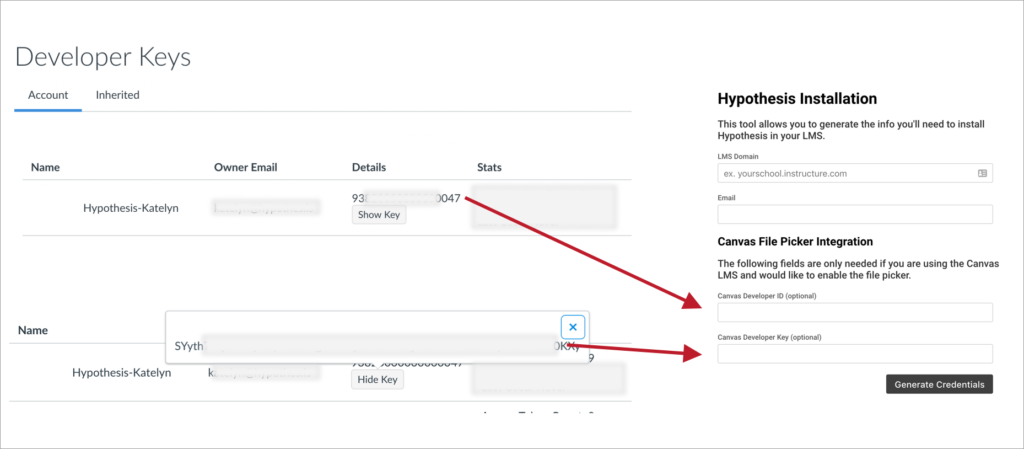Image resolution: width=1024 pixels, height=449 pixels.
Task: Click the Canvas File Picker Integration heading
Action: [x=795, y=241]
